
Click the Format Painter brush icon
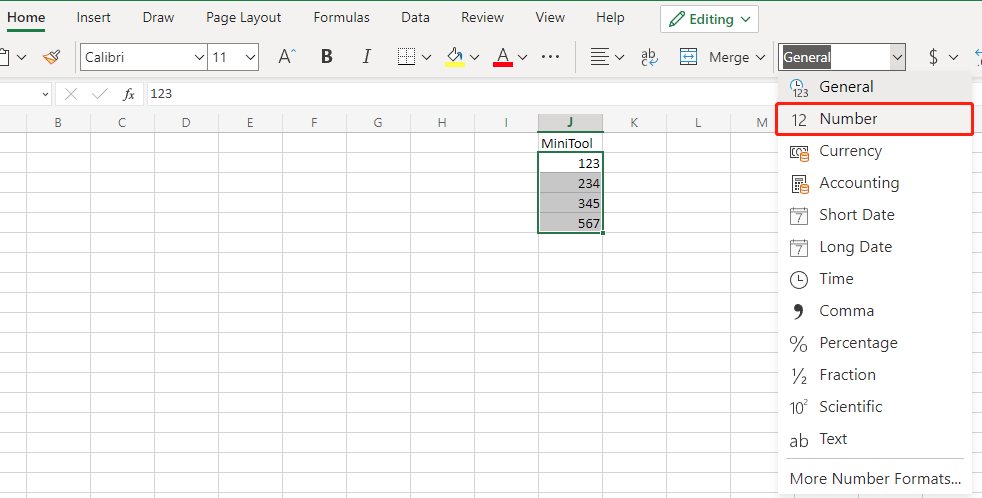coord(51,57)
